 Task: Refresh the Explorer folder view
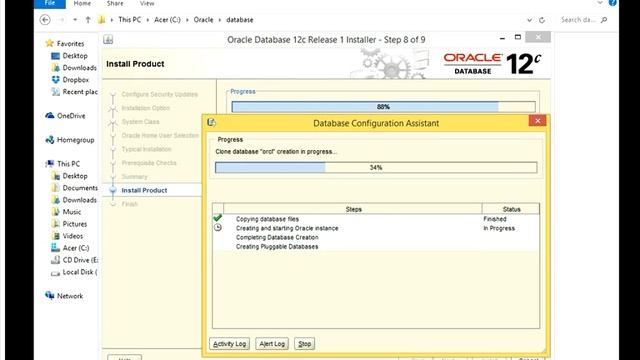tap(542, 20)
